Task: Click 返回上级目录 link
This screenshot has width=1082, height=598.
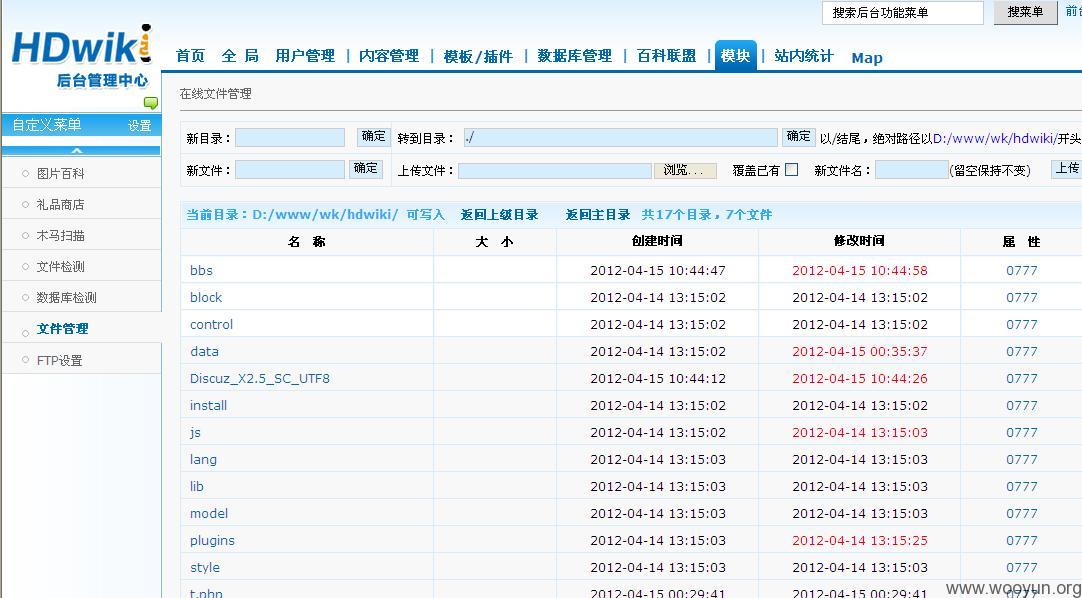Action: tap(500, 215)
